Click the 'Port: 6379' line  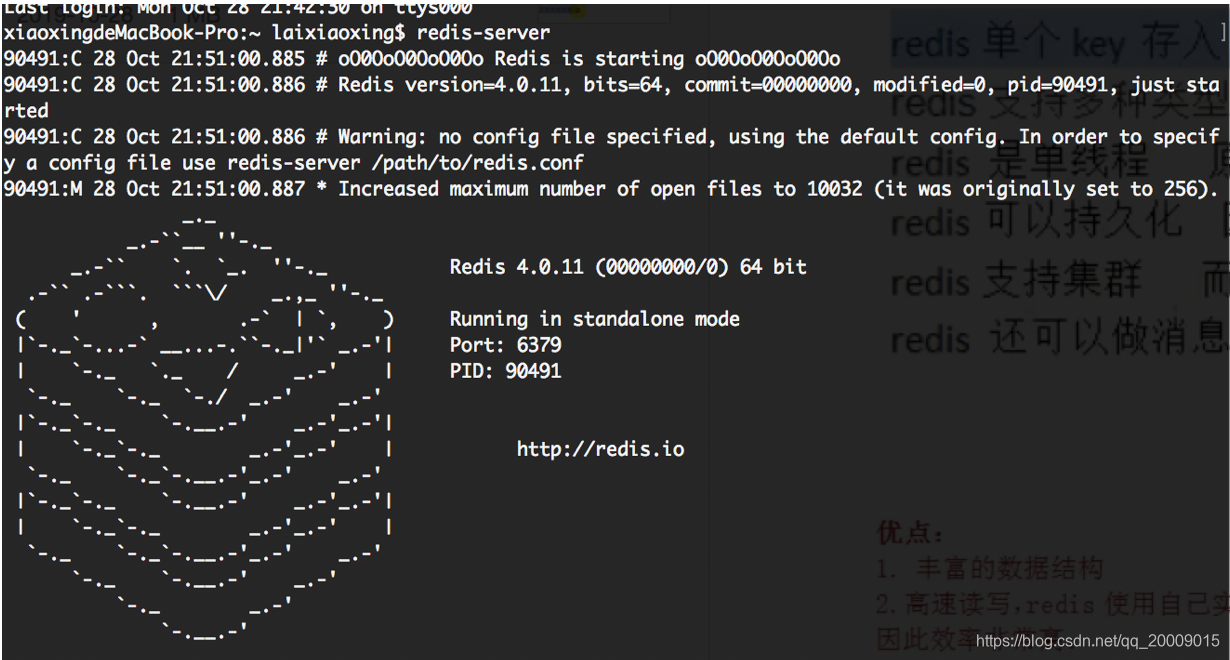(x=505, y=345)
